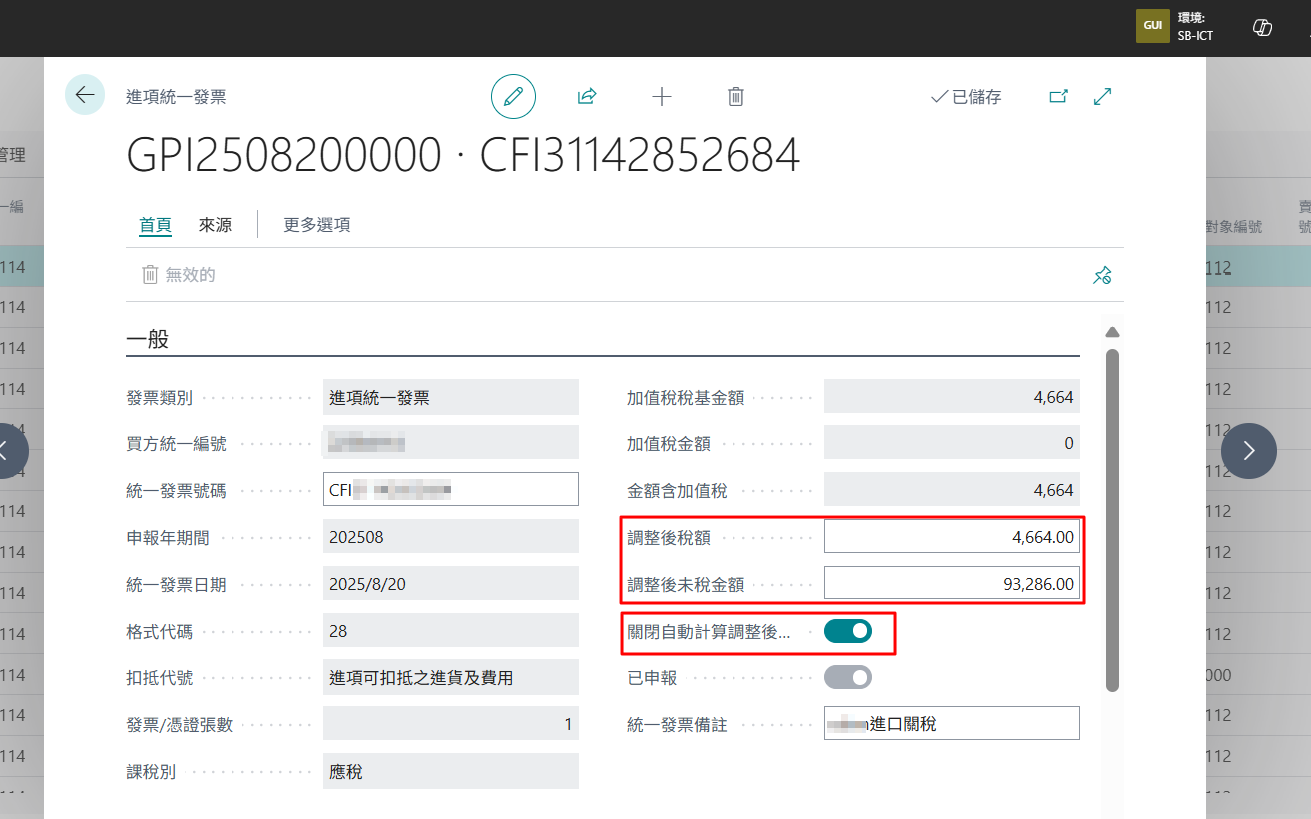1311x819 pixels.
Task: Click 扣抵代號 value 進項可扣抵之進貨及費用
Action: tap(451, 677)
